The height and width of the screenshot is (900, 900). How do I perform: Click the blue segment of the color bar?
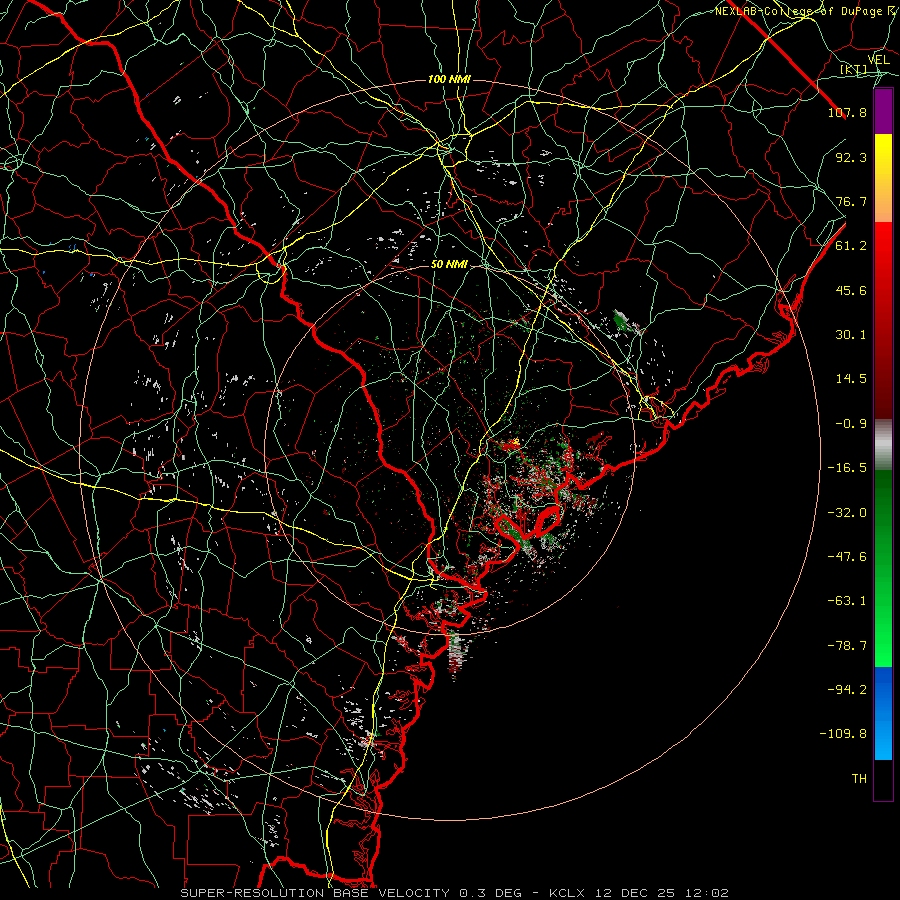pos(883,713)
